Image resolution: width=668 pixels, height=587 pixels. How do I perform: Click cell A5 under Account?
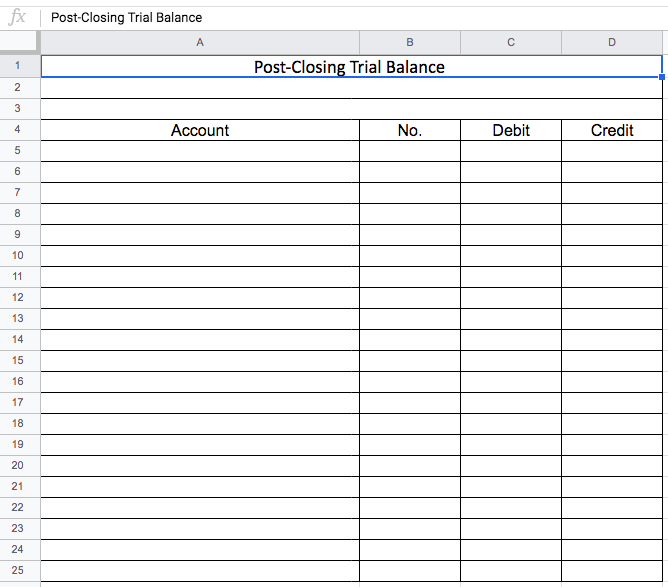pyautogui.click(x=200, y=151)
